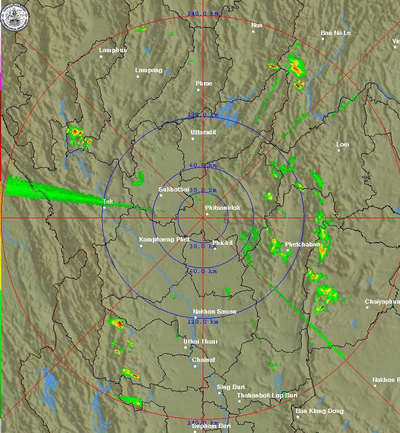The image size is (400, 433).
Task: Click the red rain echo southwest of Nakhon Sawan
Action: coord(117,323)
